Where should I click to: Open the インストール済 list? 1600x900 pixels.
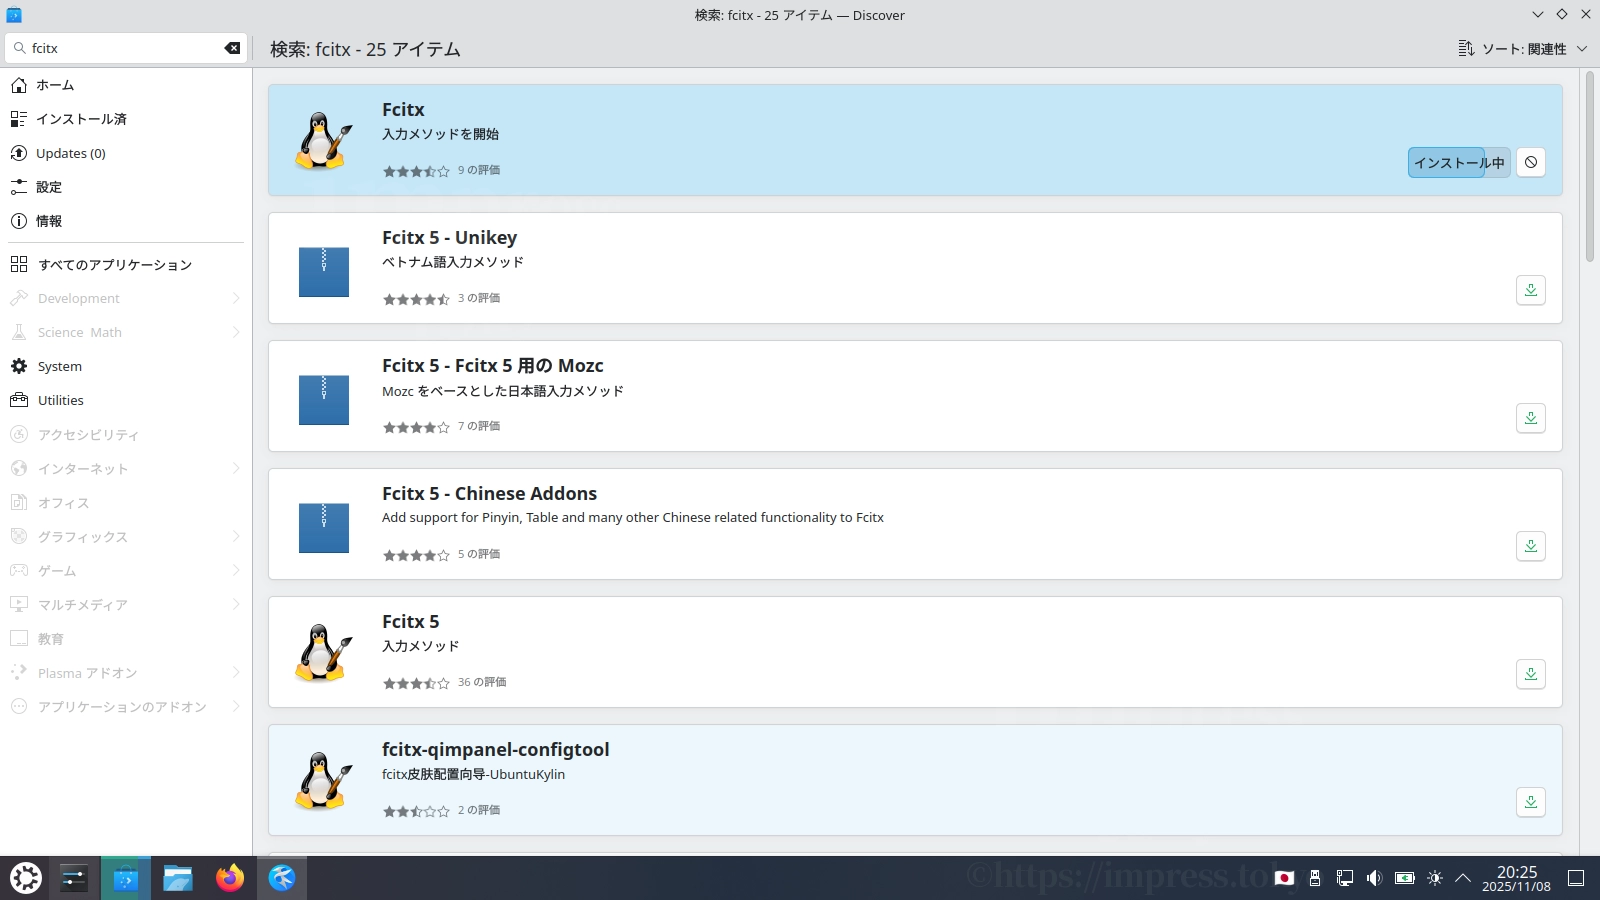pyautogui.click(x=126, y=119)
